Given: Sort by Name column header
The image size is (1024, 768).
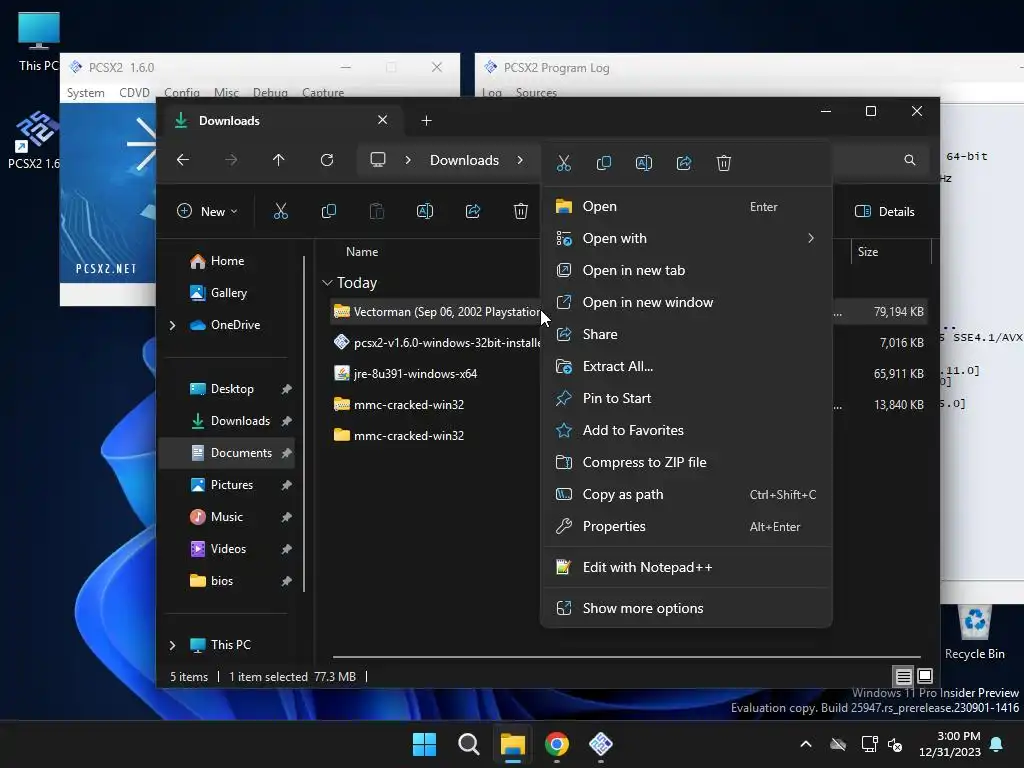Looking at the screenshot, I should coord(362,252).
